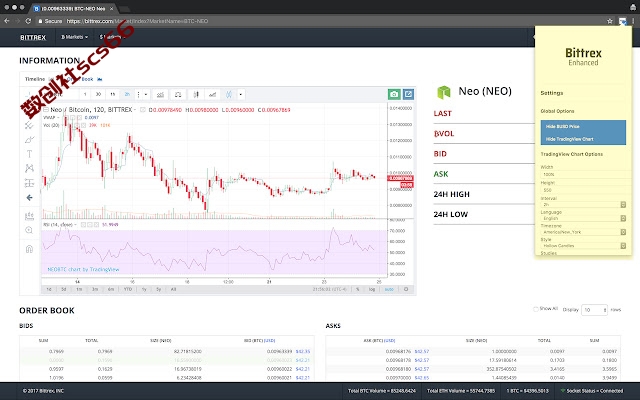Check the Show All checkbox

pos(536,309)
